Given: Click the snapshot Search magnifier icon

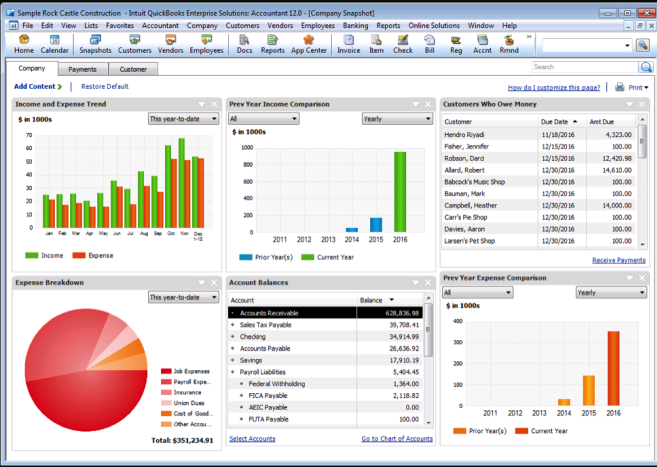Looking at the screenshot, I should [x=646, y=67].
